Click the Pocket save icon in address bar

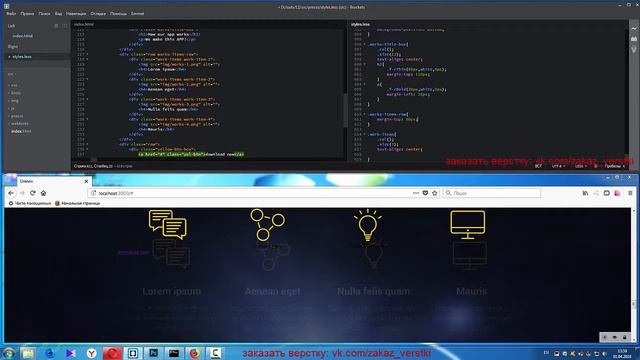tap(425, 193)
